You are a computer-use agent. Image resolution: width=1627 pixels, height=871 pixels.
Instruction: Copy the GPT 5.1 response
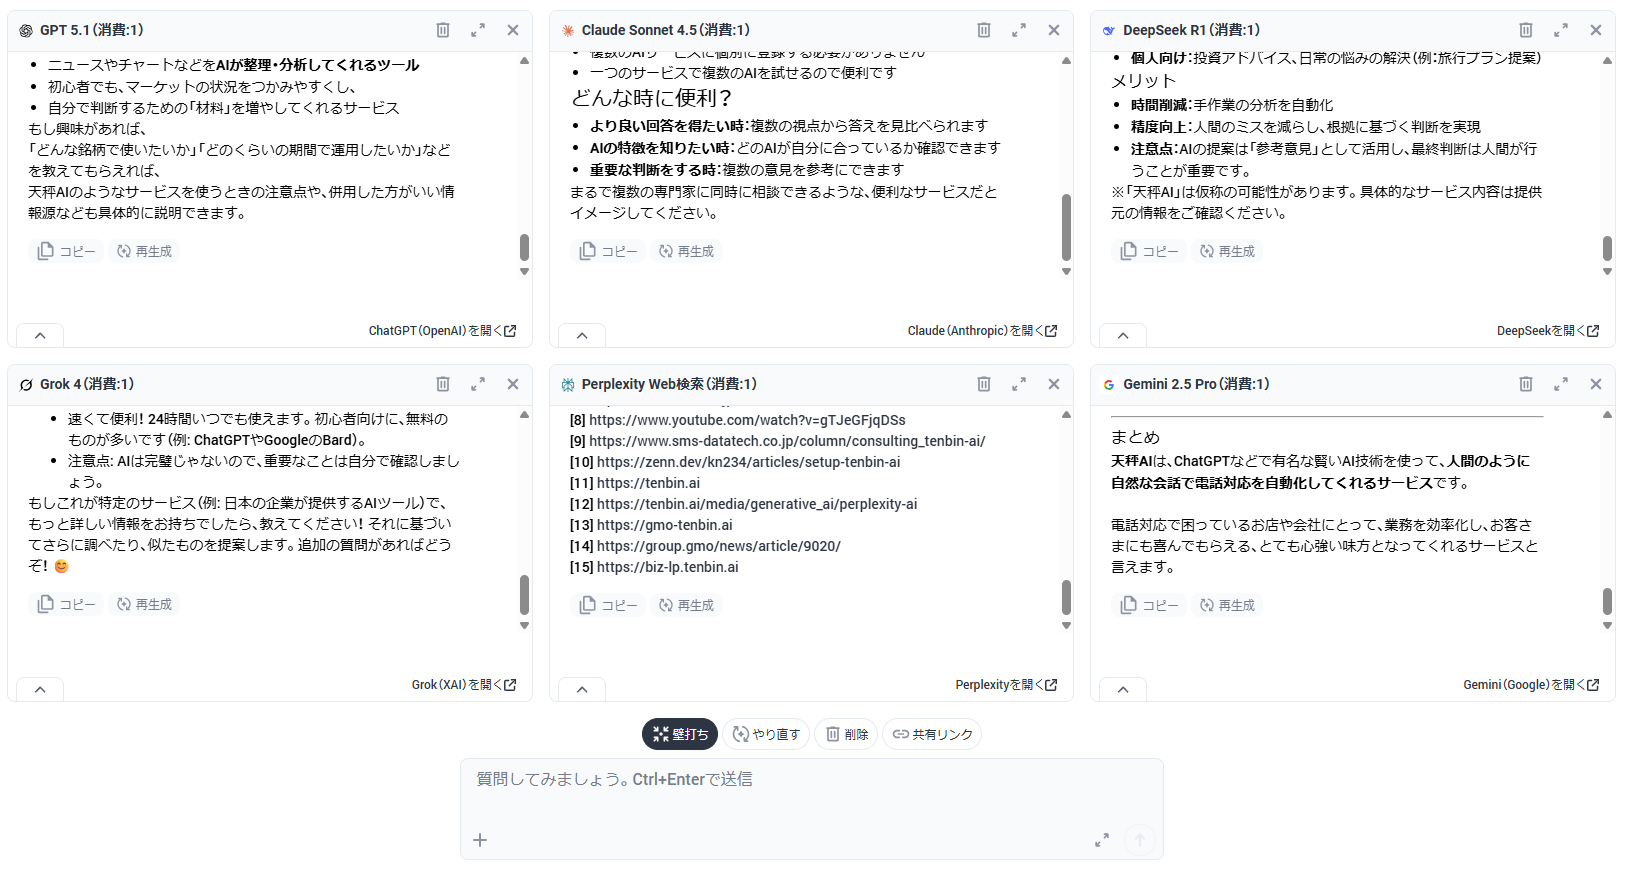pos(66,251)
